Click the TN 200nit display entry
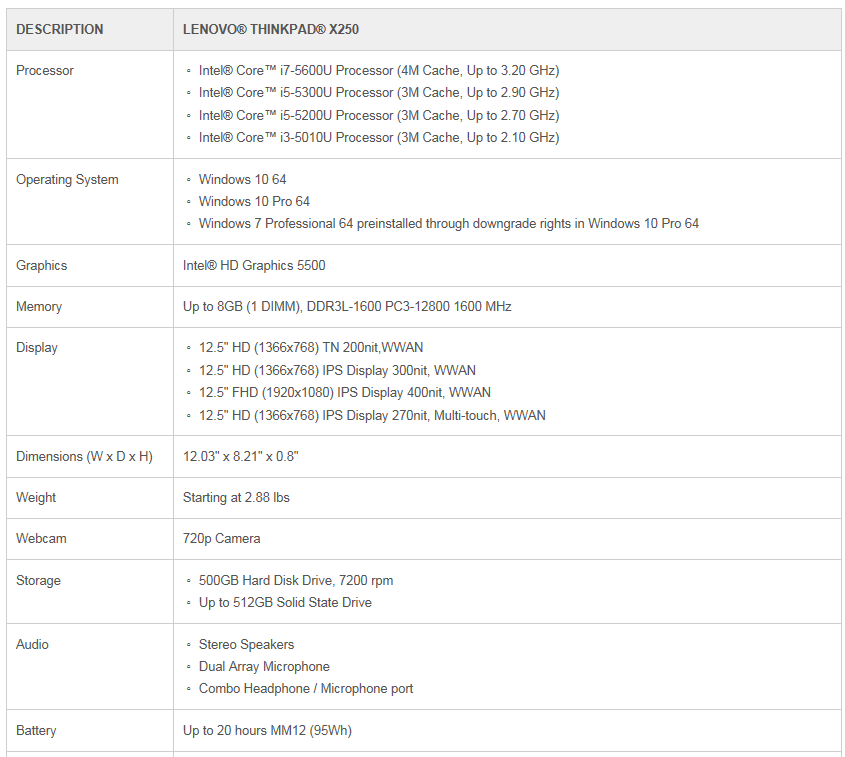The height and width of the screenshot is (757, 845). (311, 348)
